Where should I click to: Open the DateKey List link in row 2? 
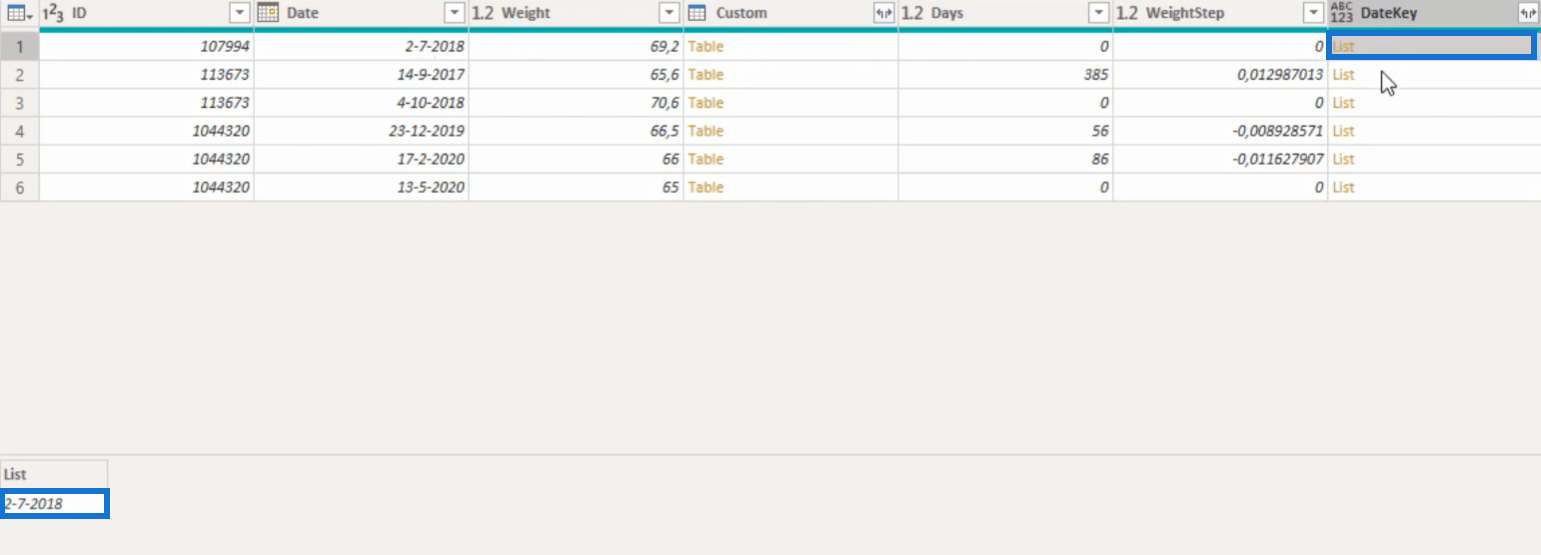[x=1343, y=75]
